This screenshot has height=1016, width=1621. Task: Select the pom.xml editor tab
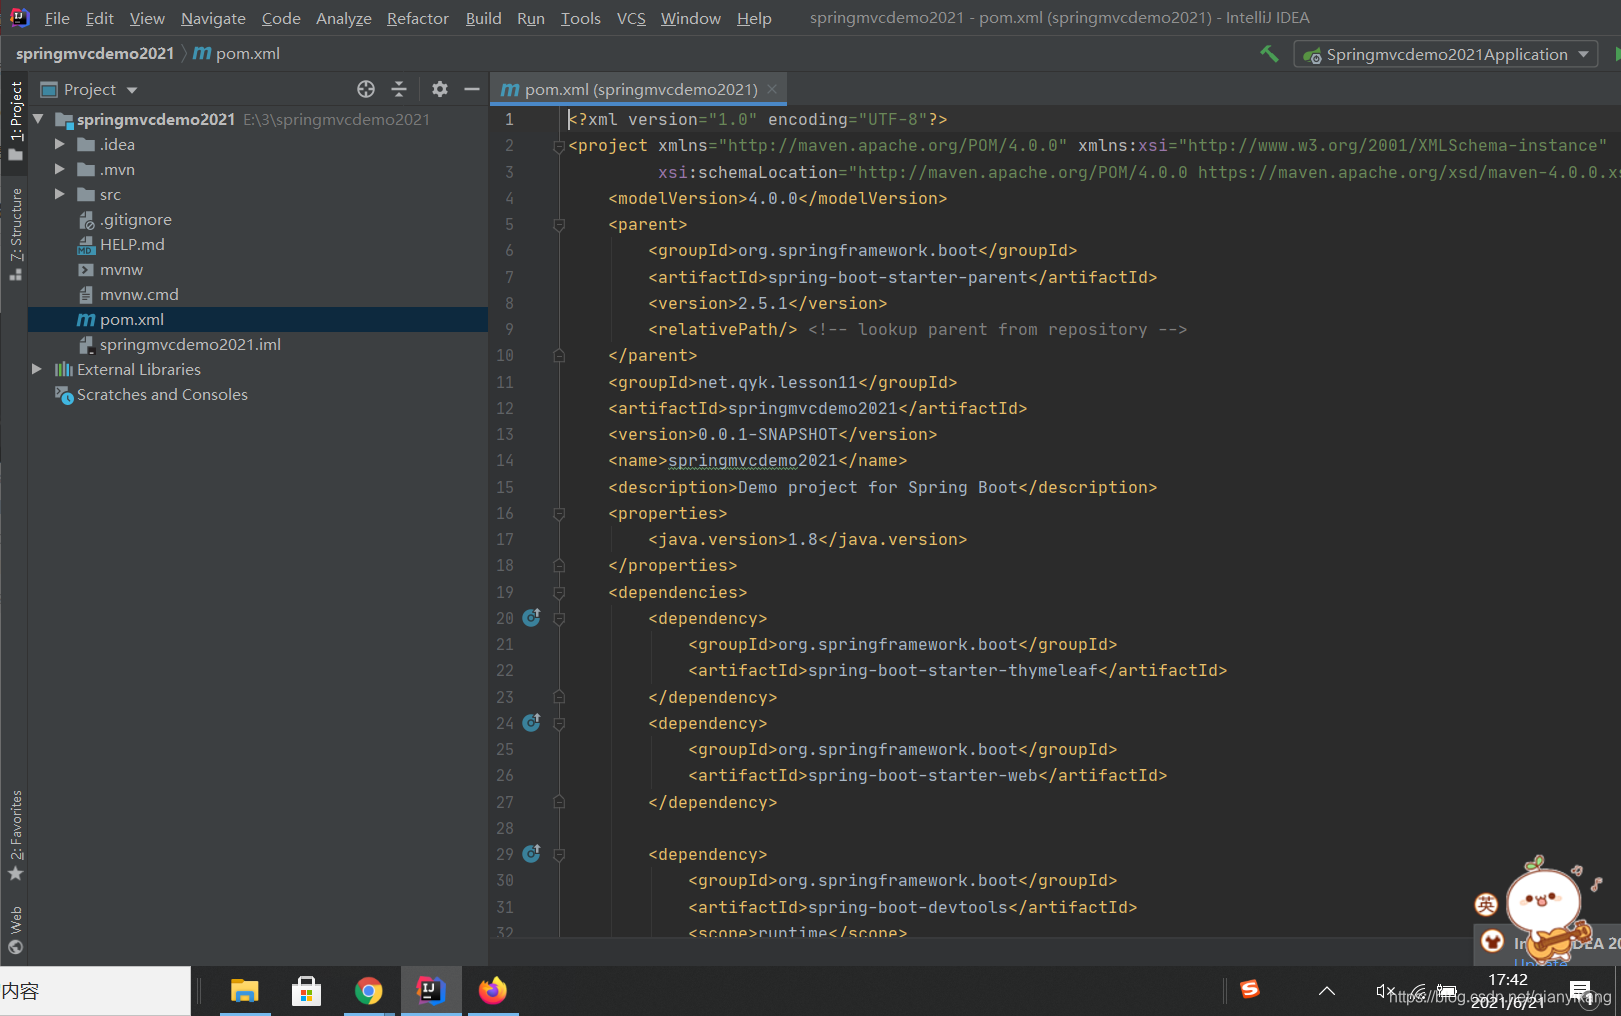coord(639,89)
